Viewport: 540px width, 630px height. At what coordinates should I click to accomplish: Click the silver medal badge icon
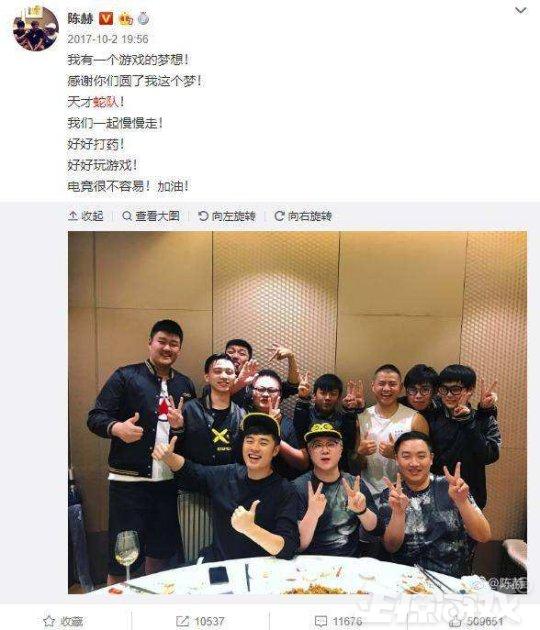click(143, 18)
